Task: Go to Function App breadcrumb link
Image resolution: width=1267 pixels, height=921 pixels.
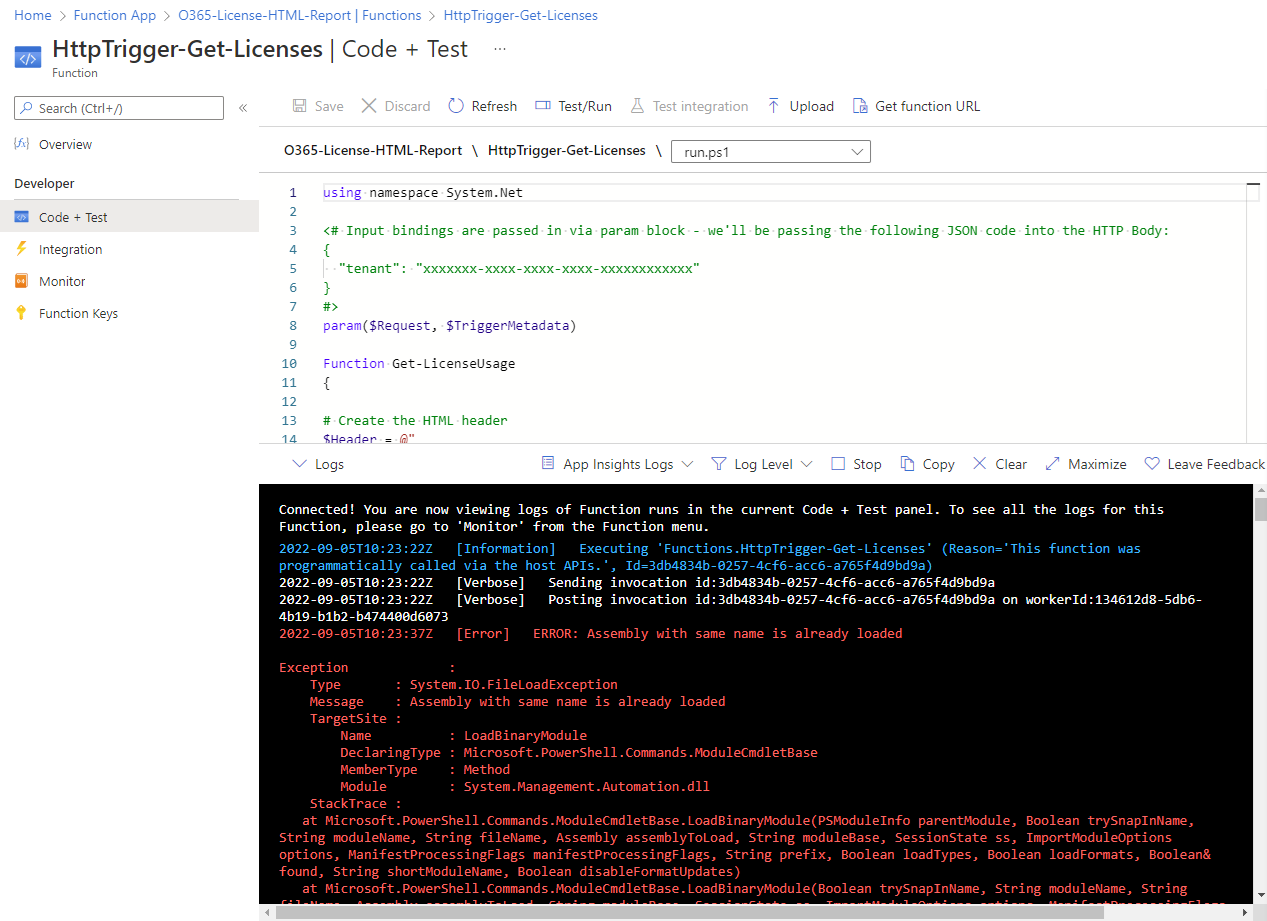Action: (115, 15)
